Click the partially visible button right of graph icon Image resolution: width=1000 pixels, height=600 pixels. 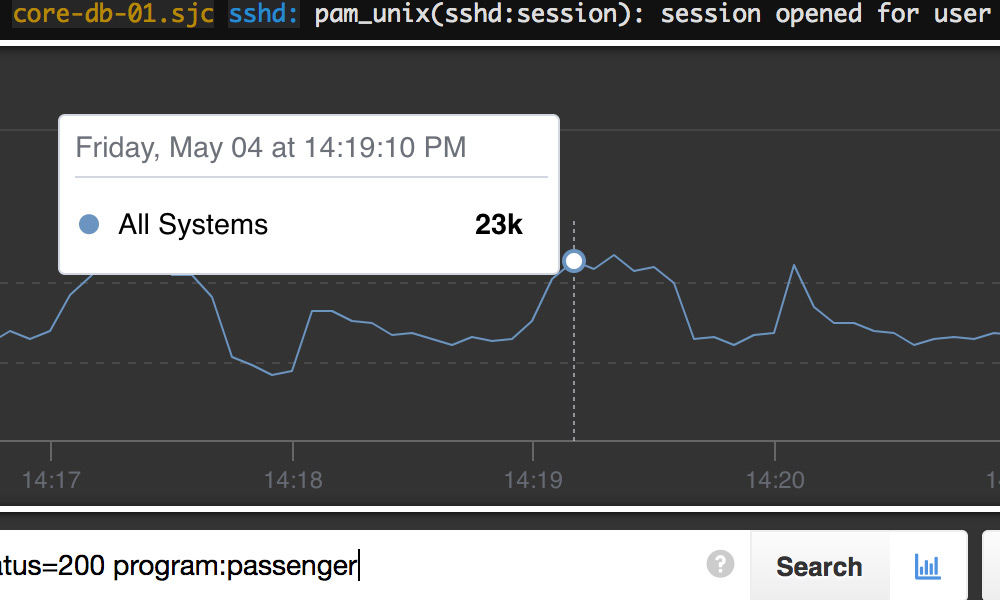(991, 565)
